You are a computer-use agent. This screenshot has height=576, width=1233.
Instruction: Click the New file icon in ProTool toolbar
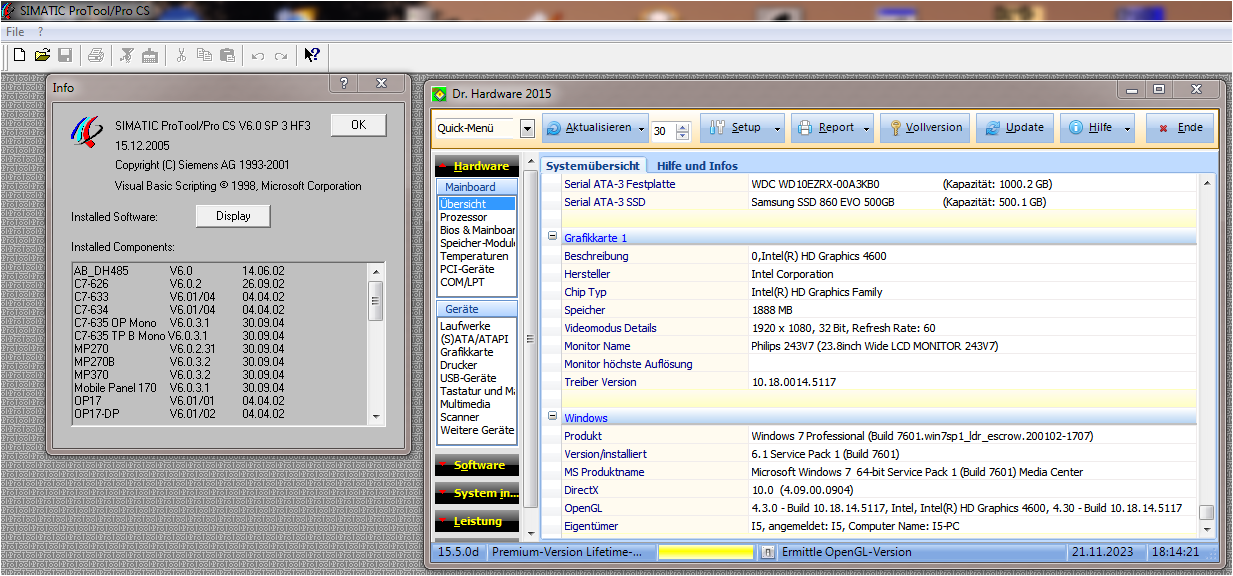pos(19,55)
